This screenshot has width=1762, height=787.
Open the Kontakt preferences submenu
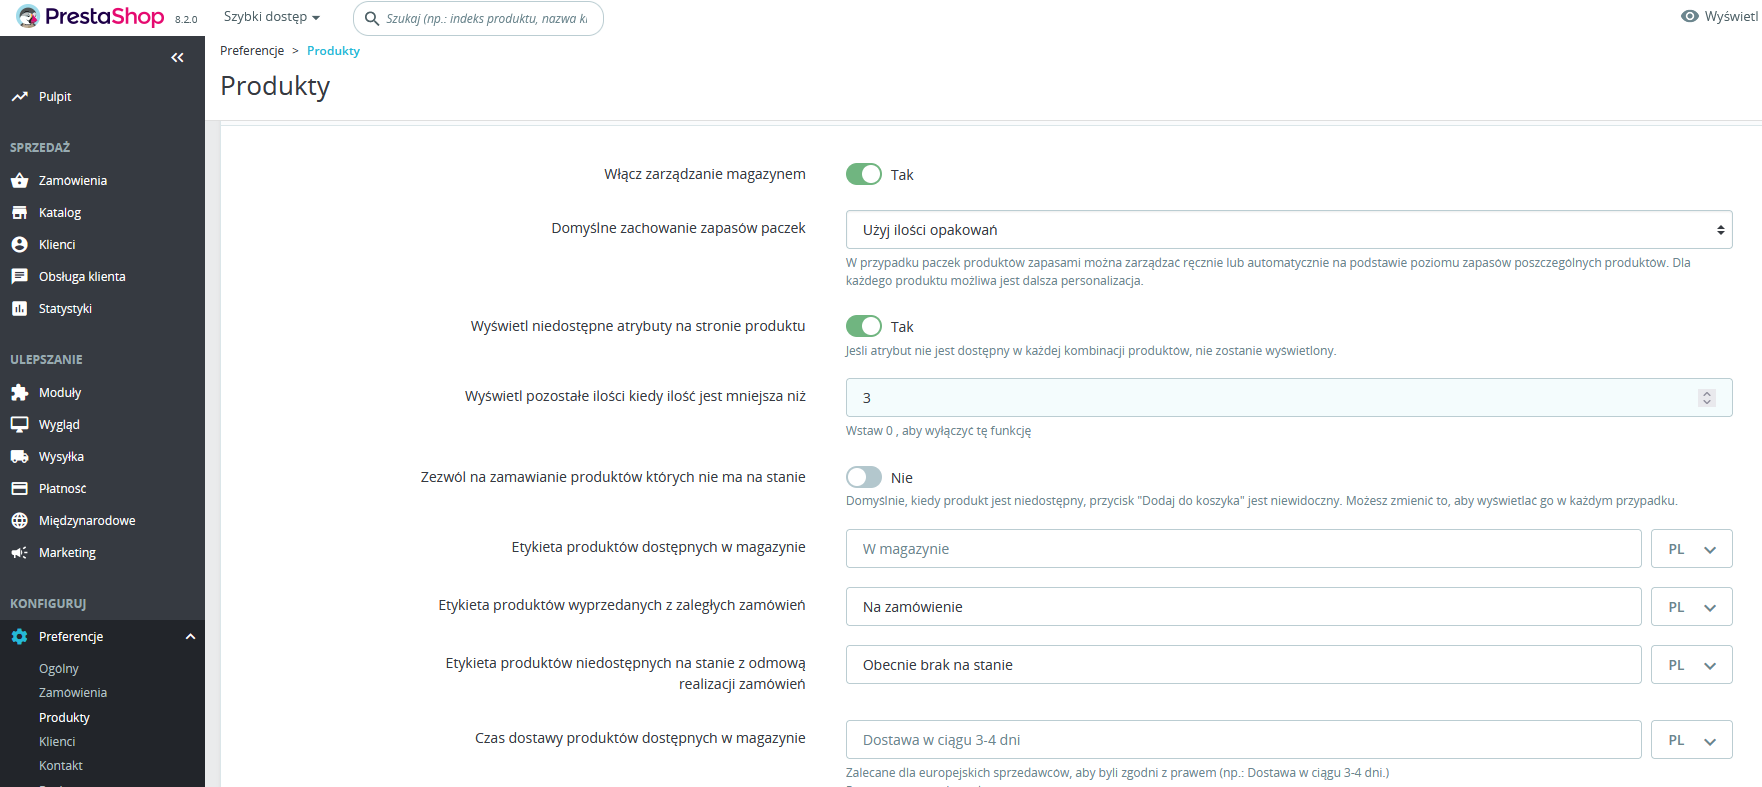pos(61,766)
